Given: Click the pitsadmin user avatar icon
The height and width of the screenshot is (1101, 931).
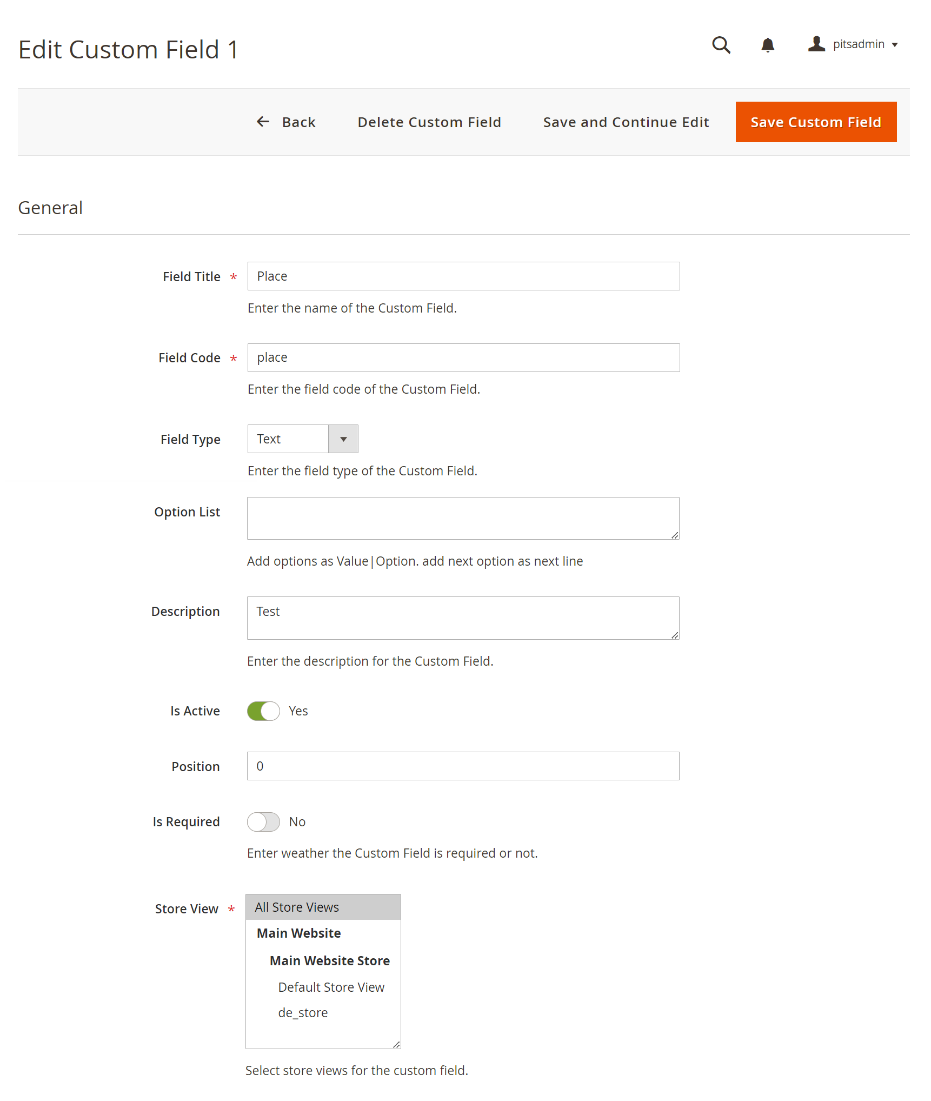Looking at the screenshot, I should [817, 44].
